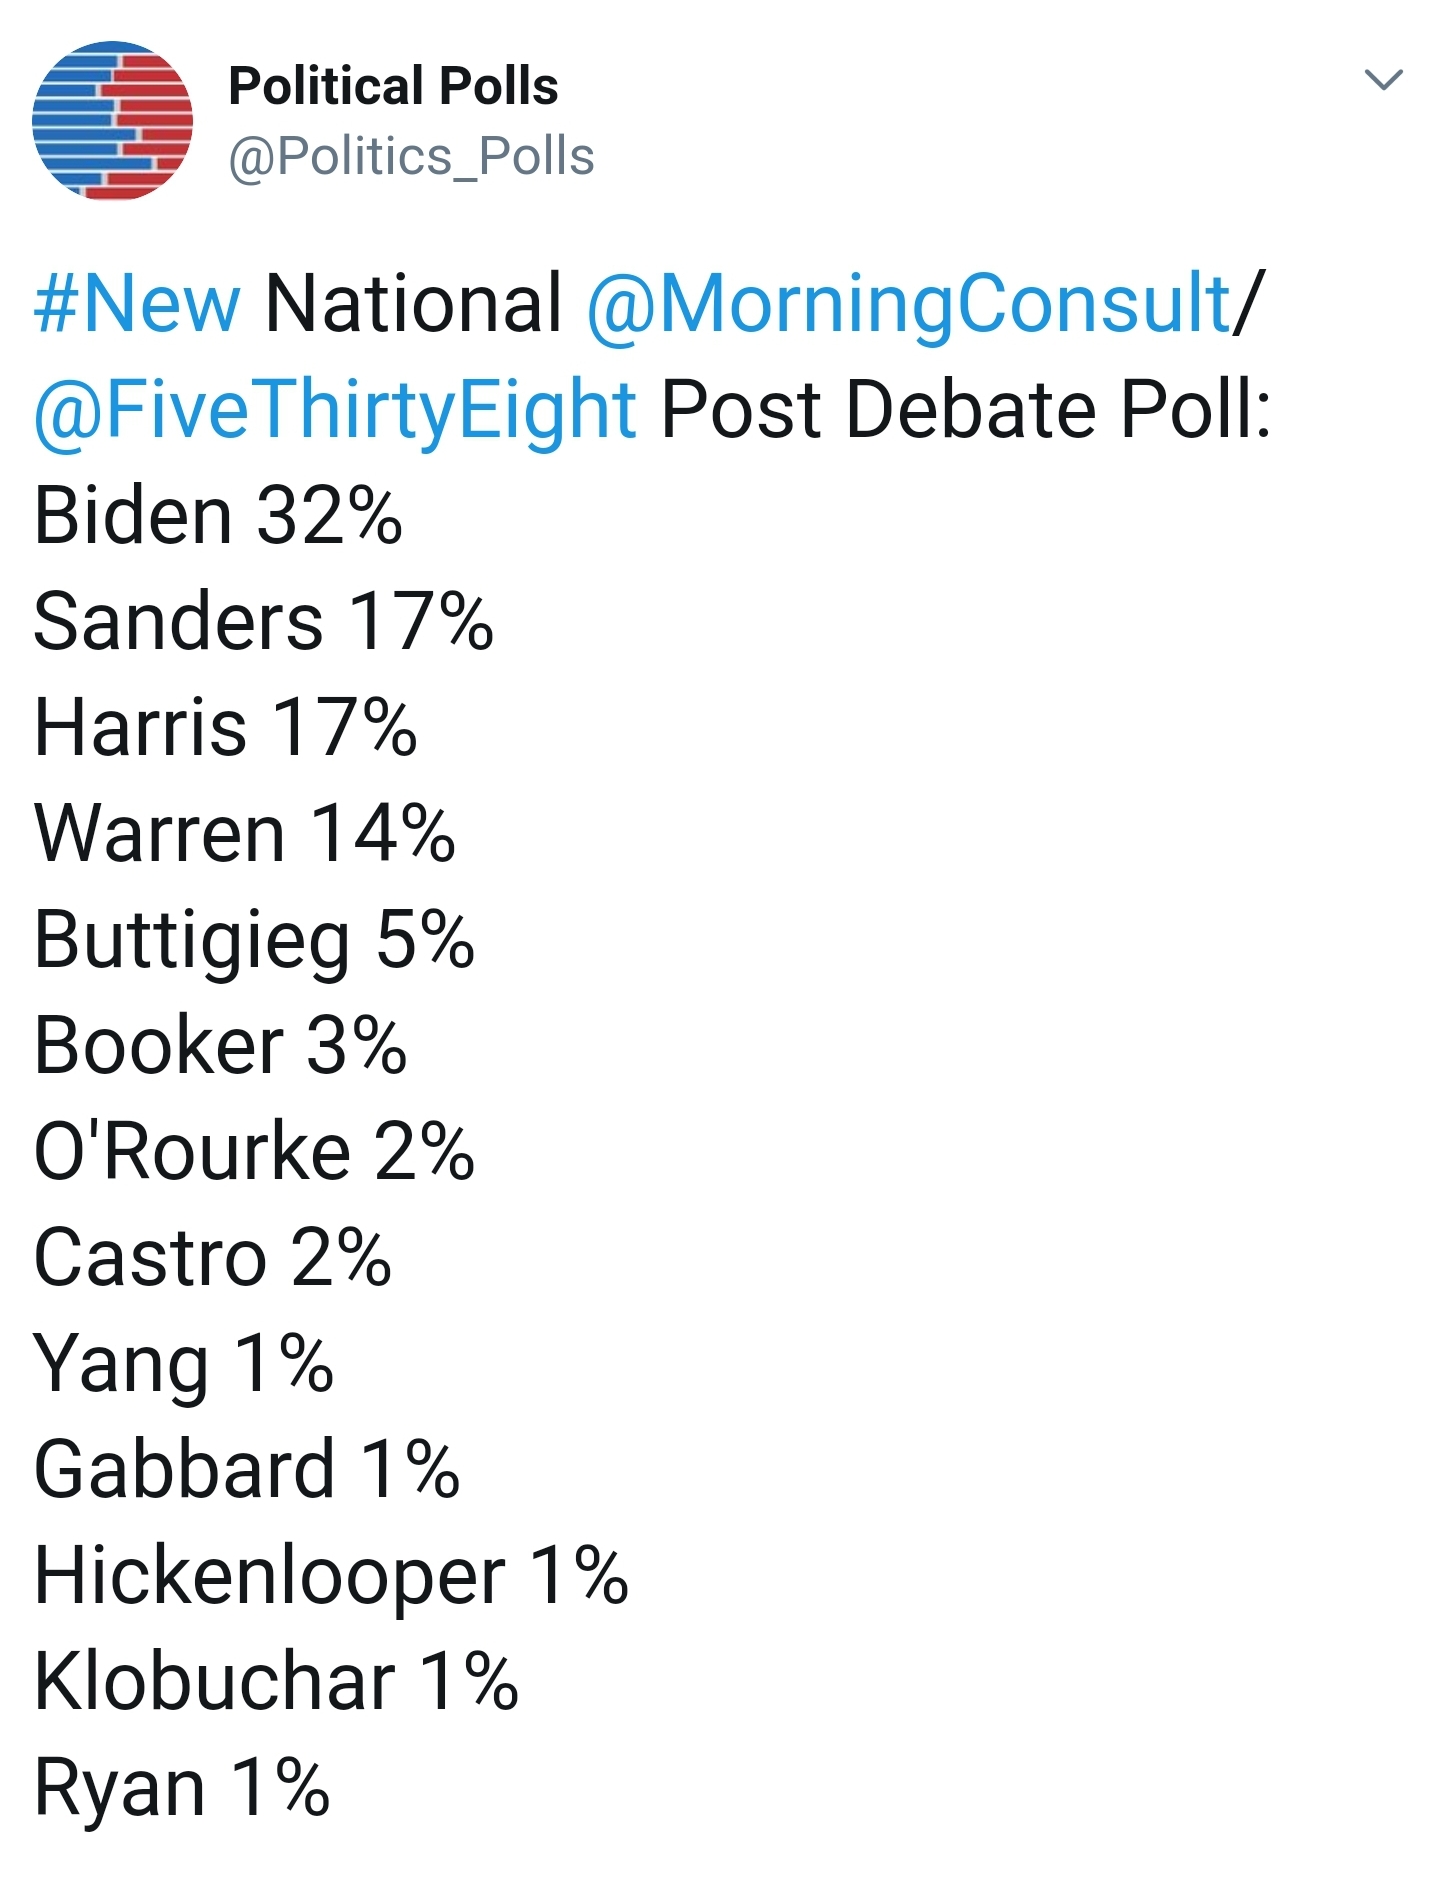Visit the @FiveThirtyEight mention
Viewport: 1440px width, 1886px height.
pyautogui.click(x=335, y=409)
